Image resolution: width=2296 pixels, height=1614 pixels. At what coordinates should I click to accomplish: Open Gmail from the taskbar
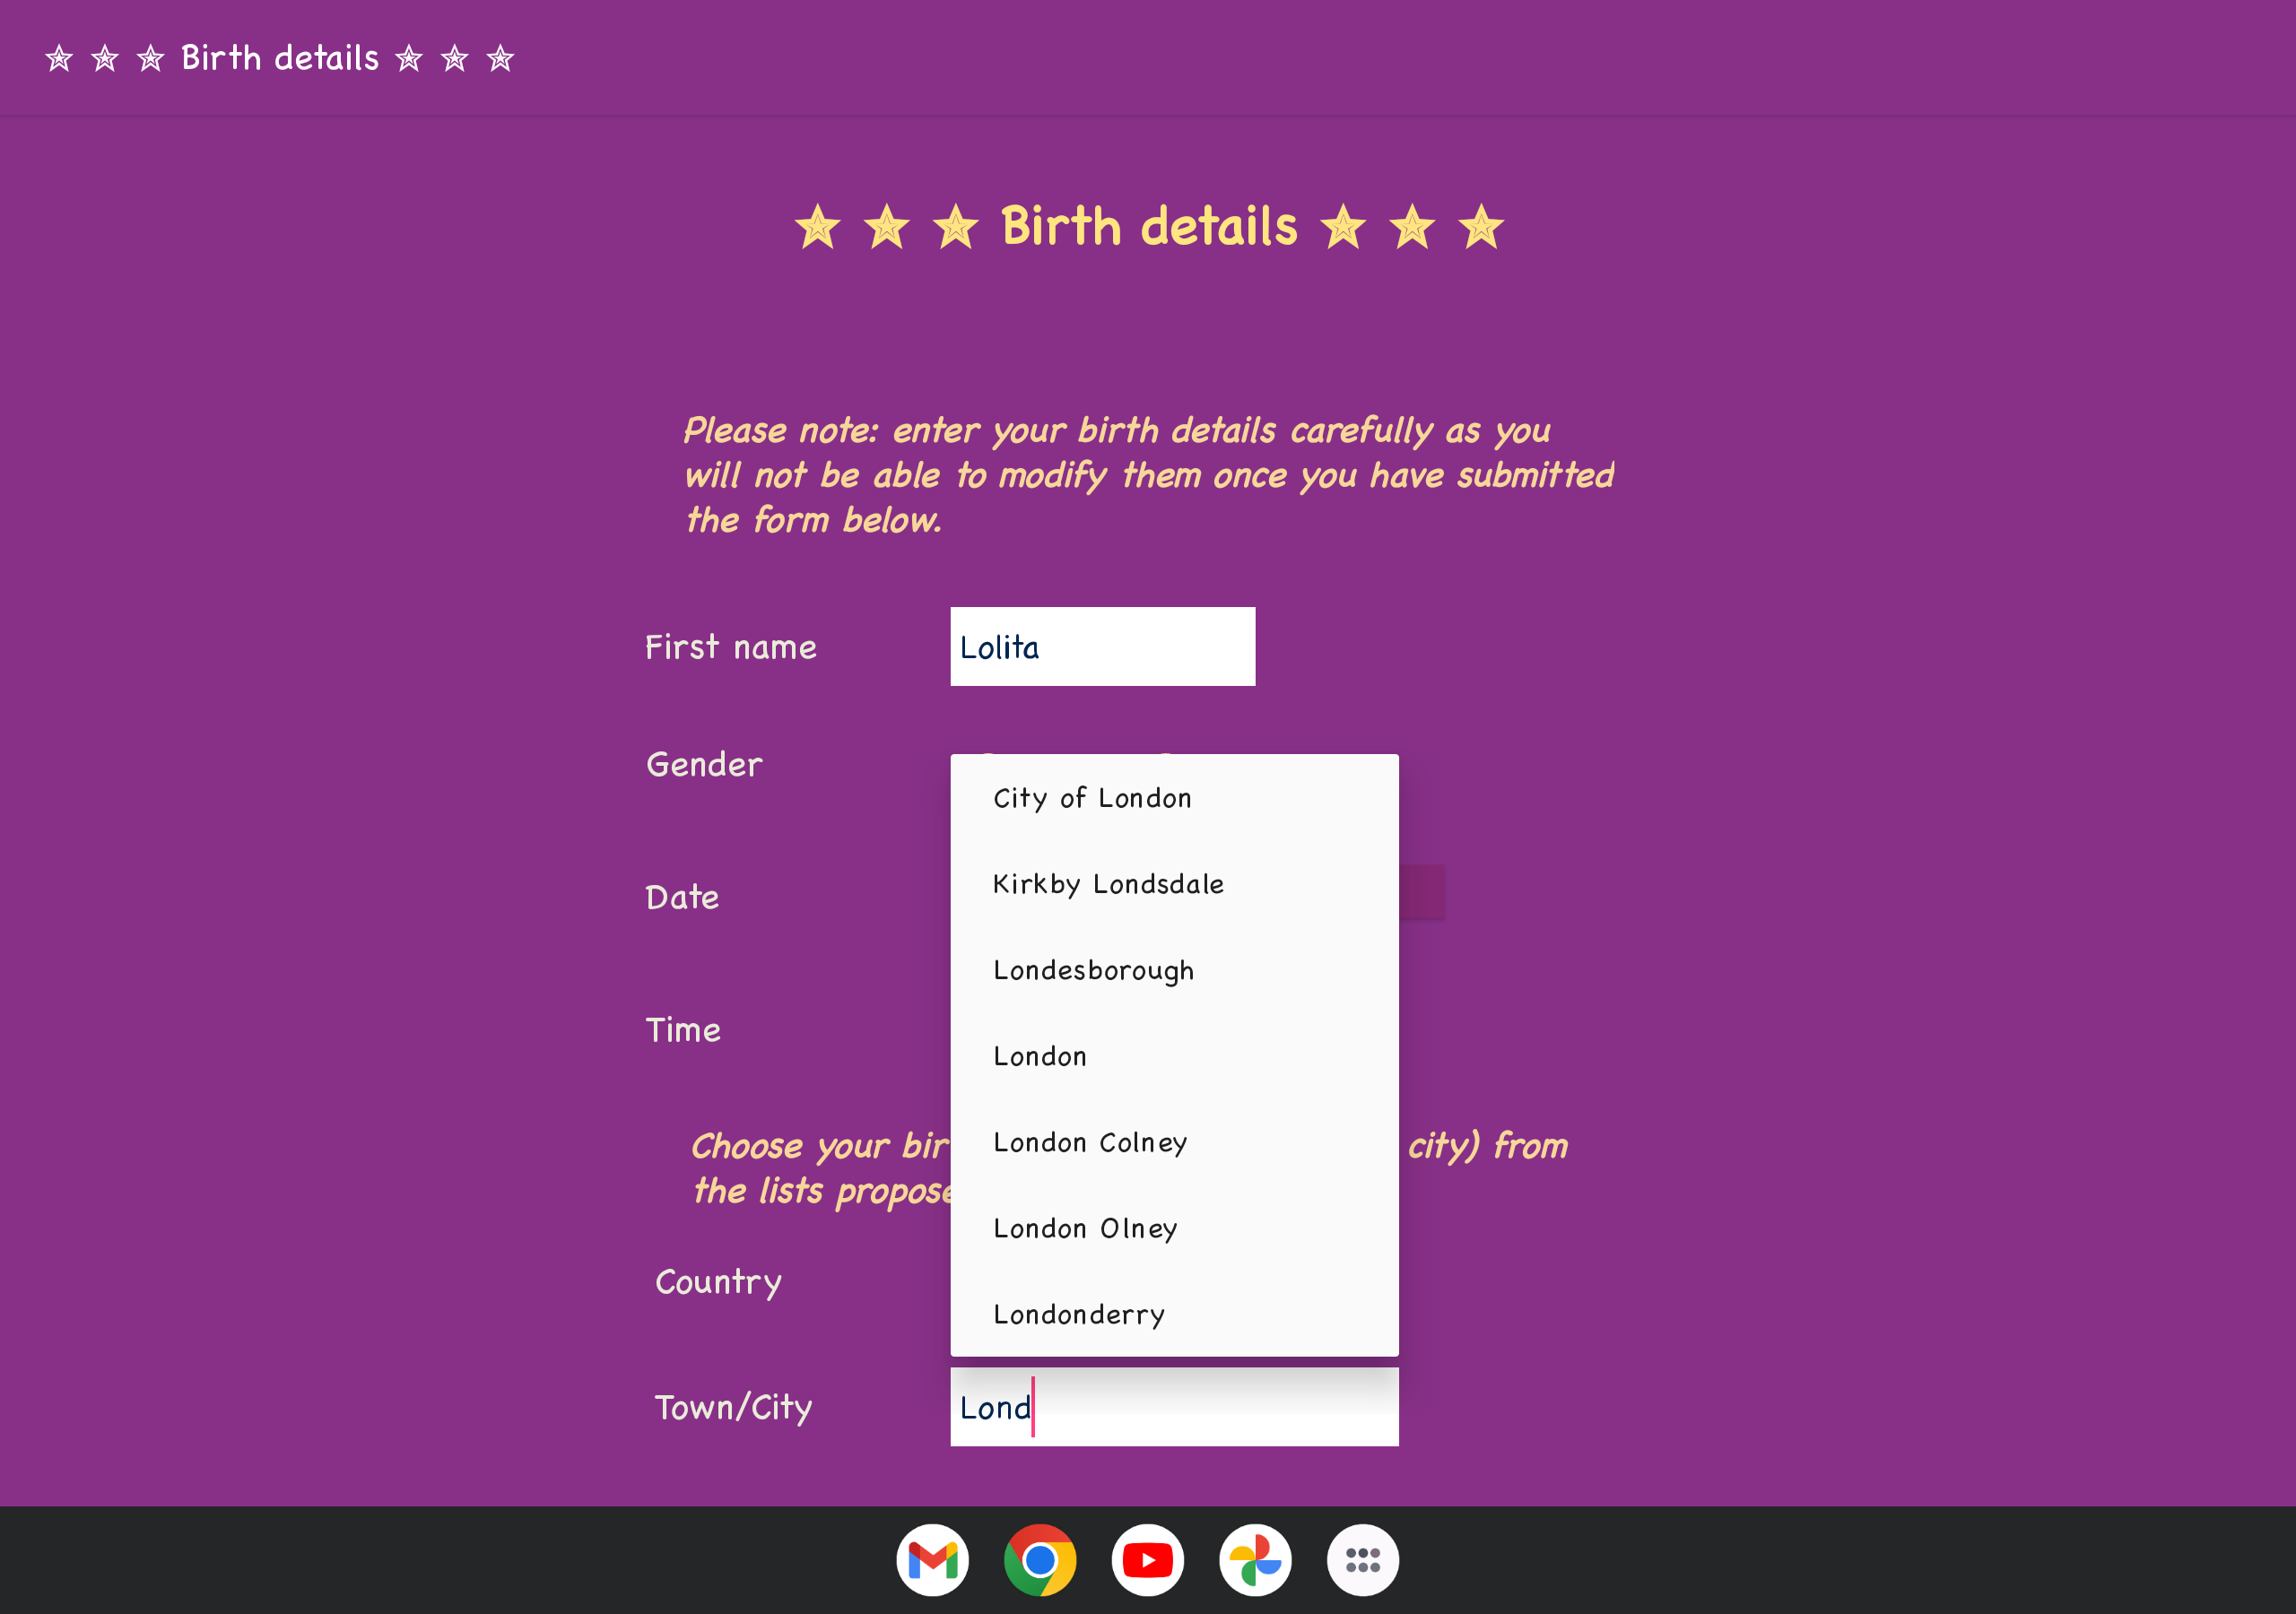(932, 1559)
